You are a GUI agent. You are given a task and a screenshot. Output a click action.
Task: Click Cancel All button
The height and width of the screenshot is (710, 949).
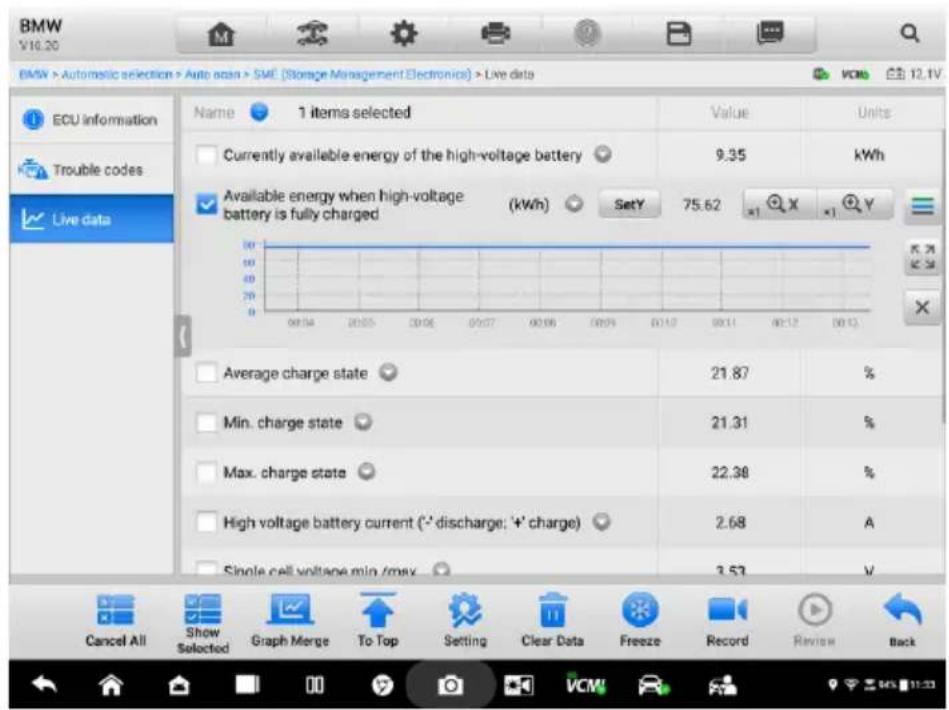[116, 620]
